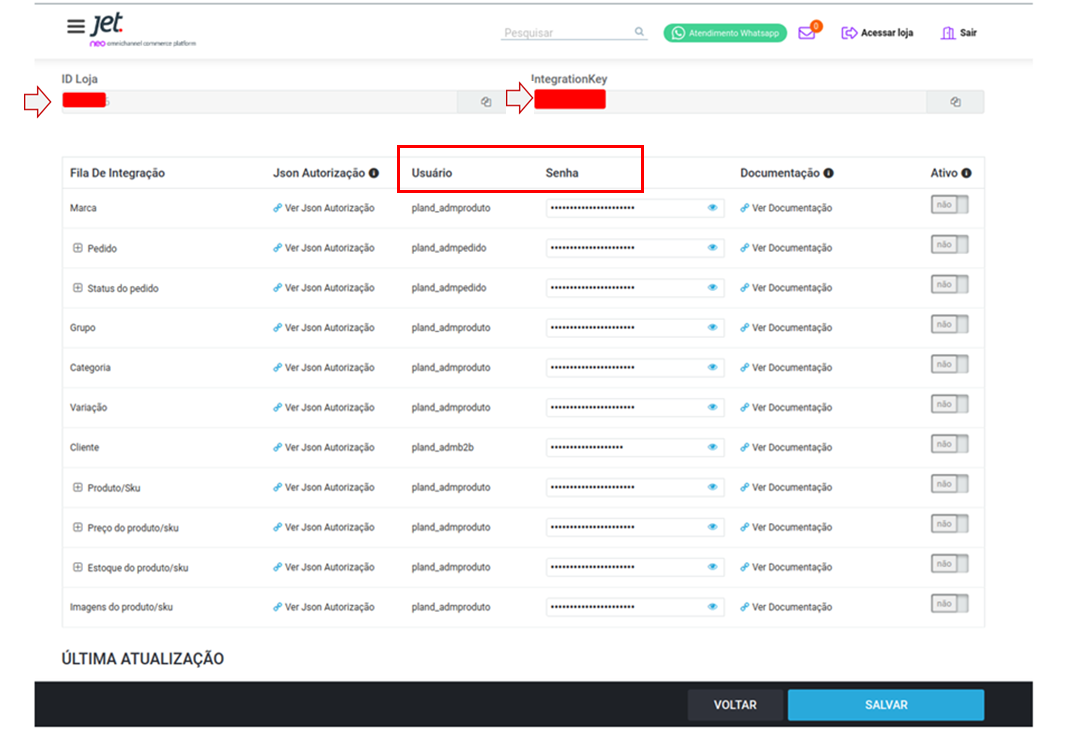
Task: Open the hamburger menu icon
Action: [x=76, y=27]
